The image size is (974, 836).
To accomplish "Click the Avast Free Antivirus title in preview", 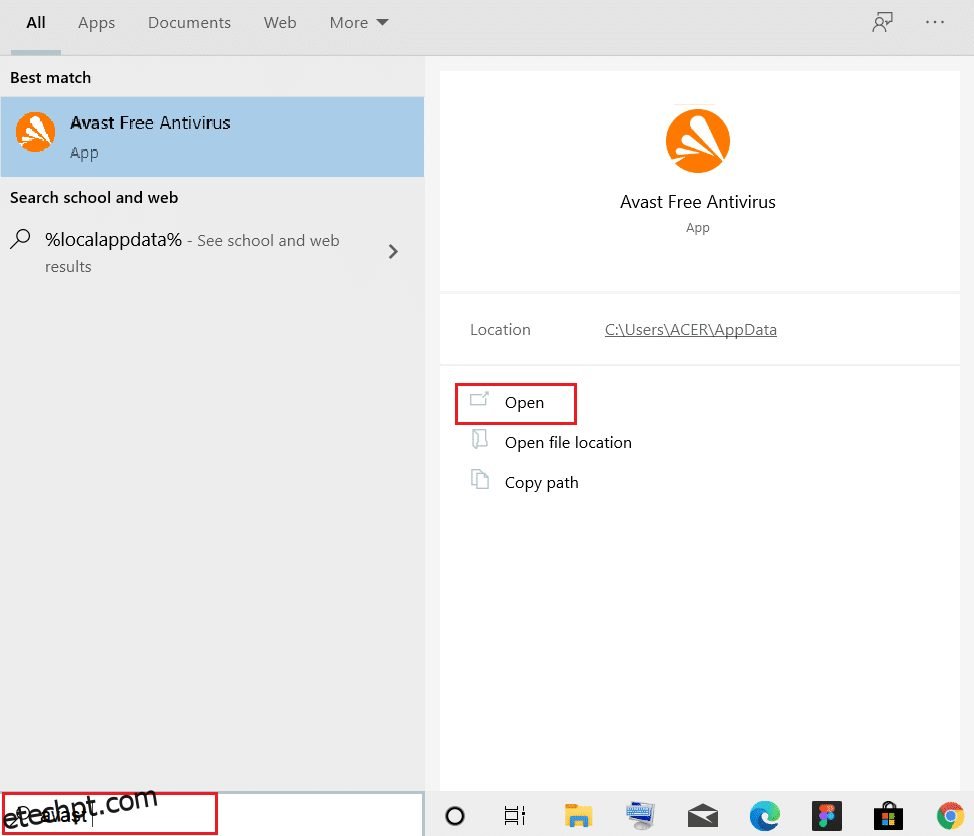I will 698,202.
